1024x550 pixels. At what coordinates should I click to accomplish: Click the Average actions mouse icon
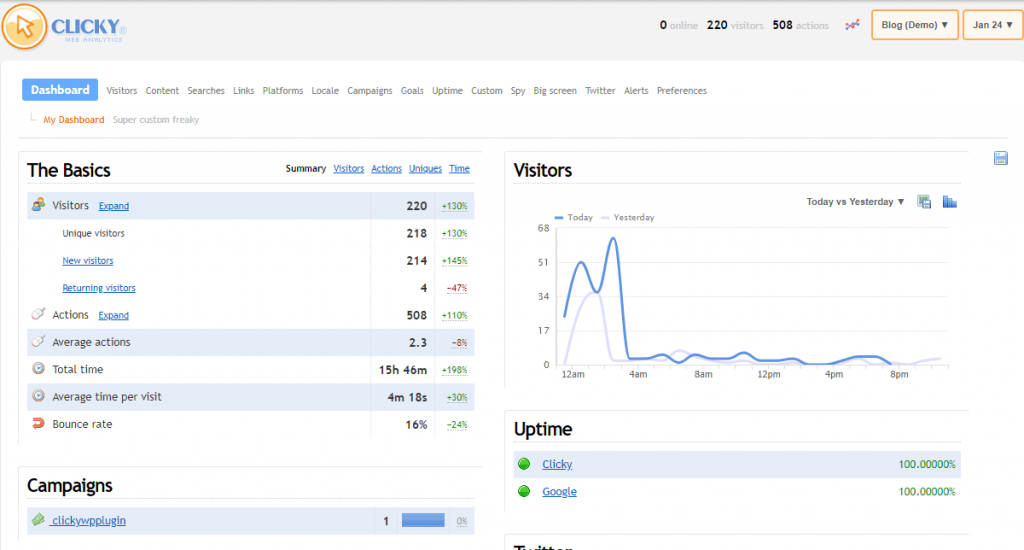point(39,341)
